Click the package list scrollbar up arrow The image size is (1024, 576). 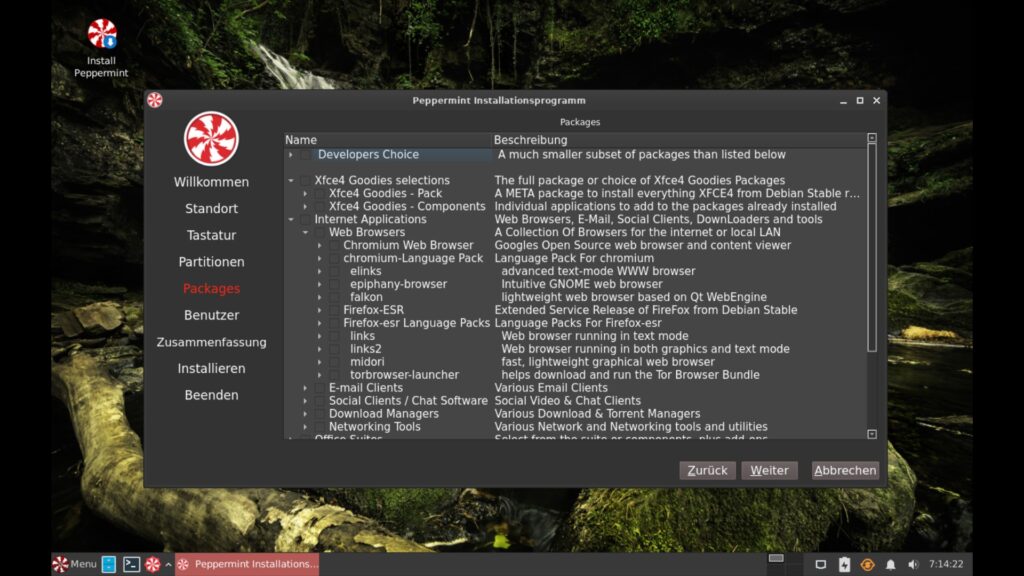click(872, 138)
